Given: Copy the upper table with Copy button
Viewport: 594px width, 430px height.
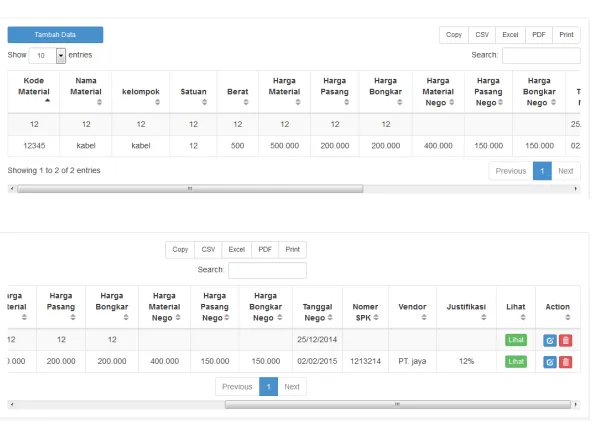Looking at the screenshot, I should coord(454,34).
